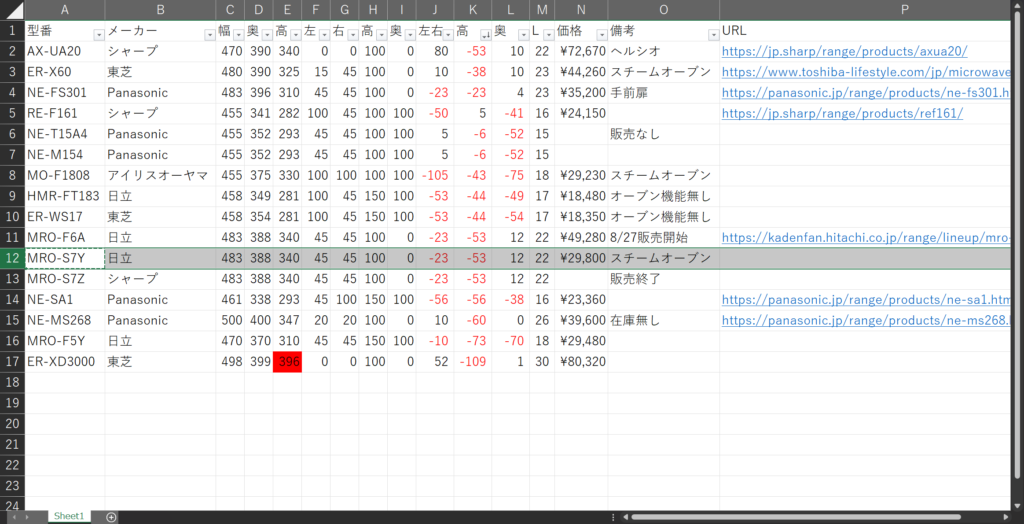Select cell HMR-FT183

coord(65,197)
